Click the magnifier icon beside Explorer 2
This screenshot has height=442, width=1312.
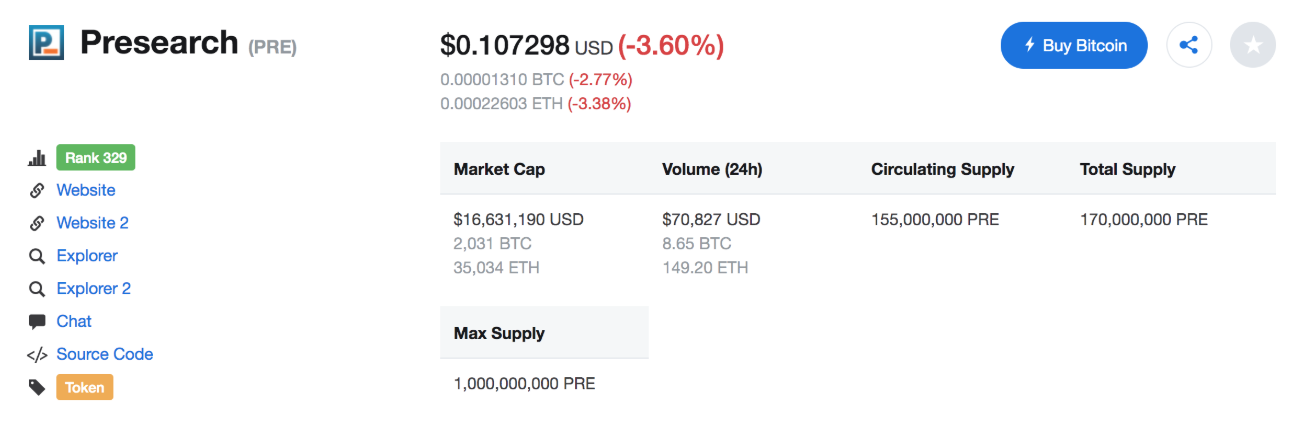click(38, 289)
